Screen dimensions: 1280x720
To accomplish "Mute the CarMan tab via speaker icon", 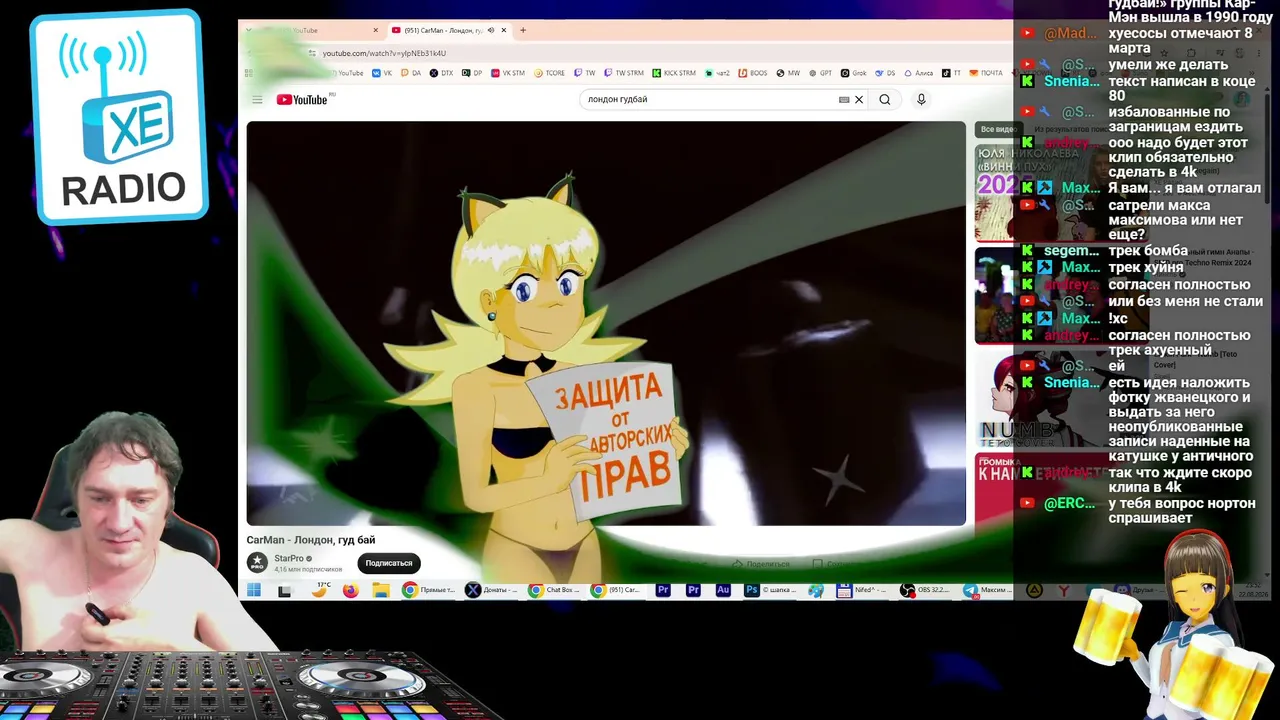I will click(x=491, y=30).
